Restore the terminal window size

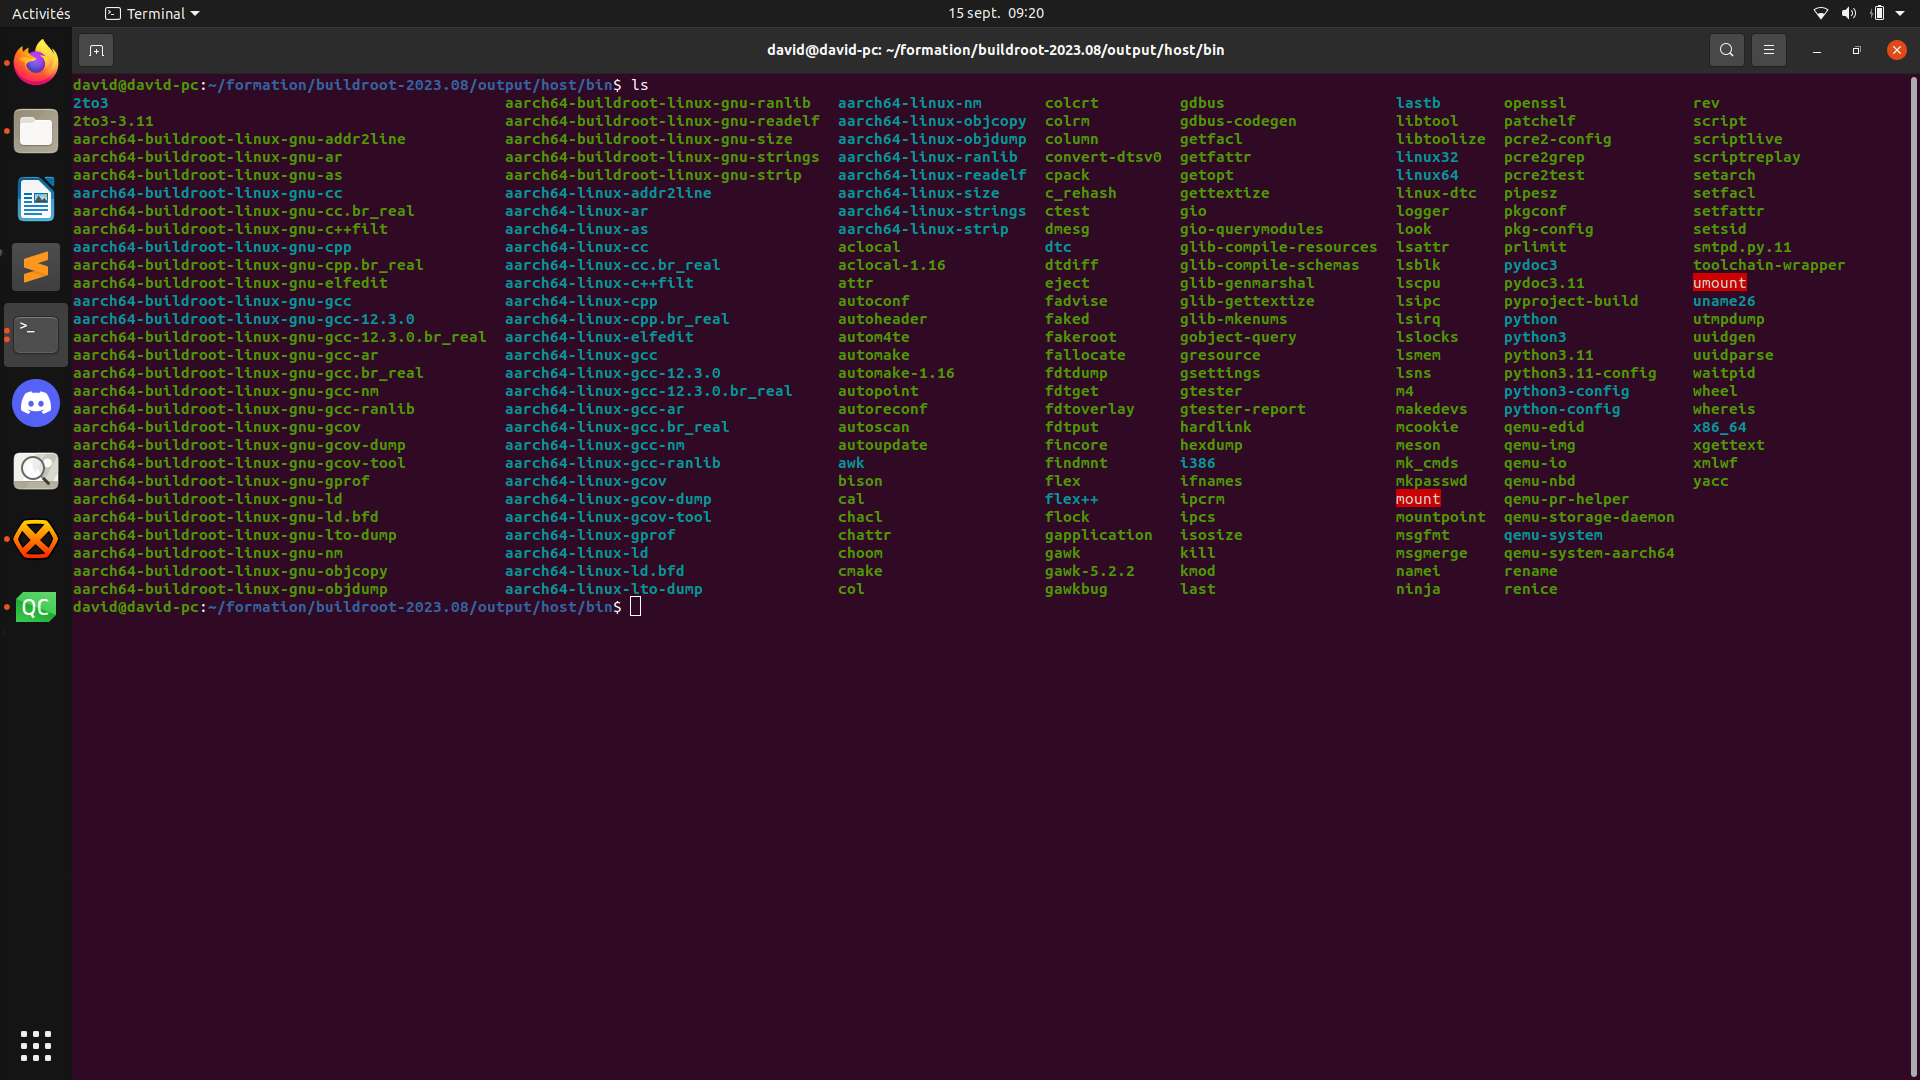coord(1856,50)
